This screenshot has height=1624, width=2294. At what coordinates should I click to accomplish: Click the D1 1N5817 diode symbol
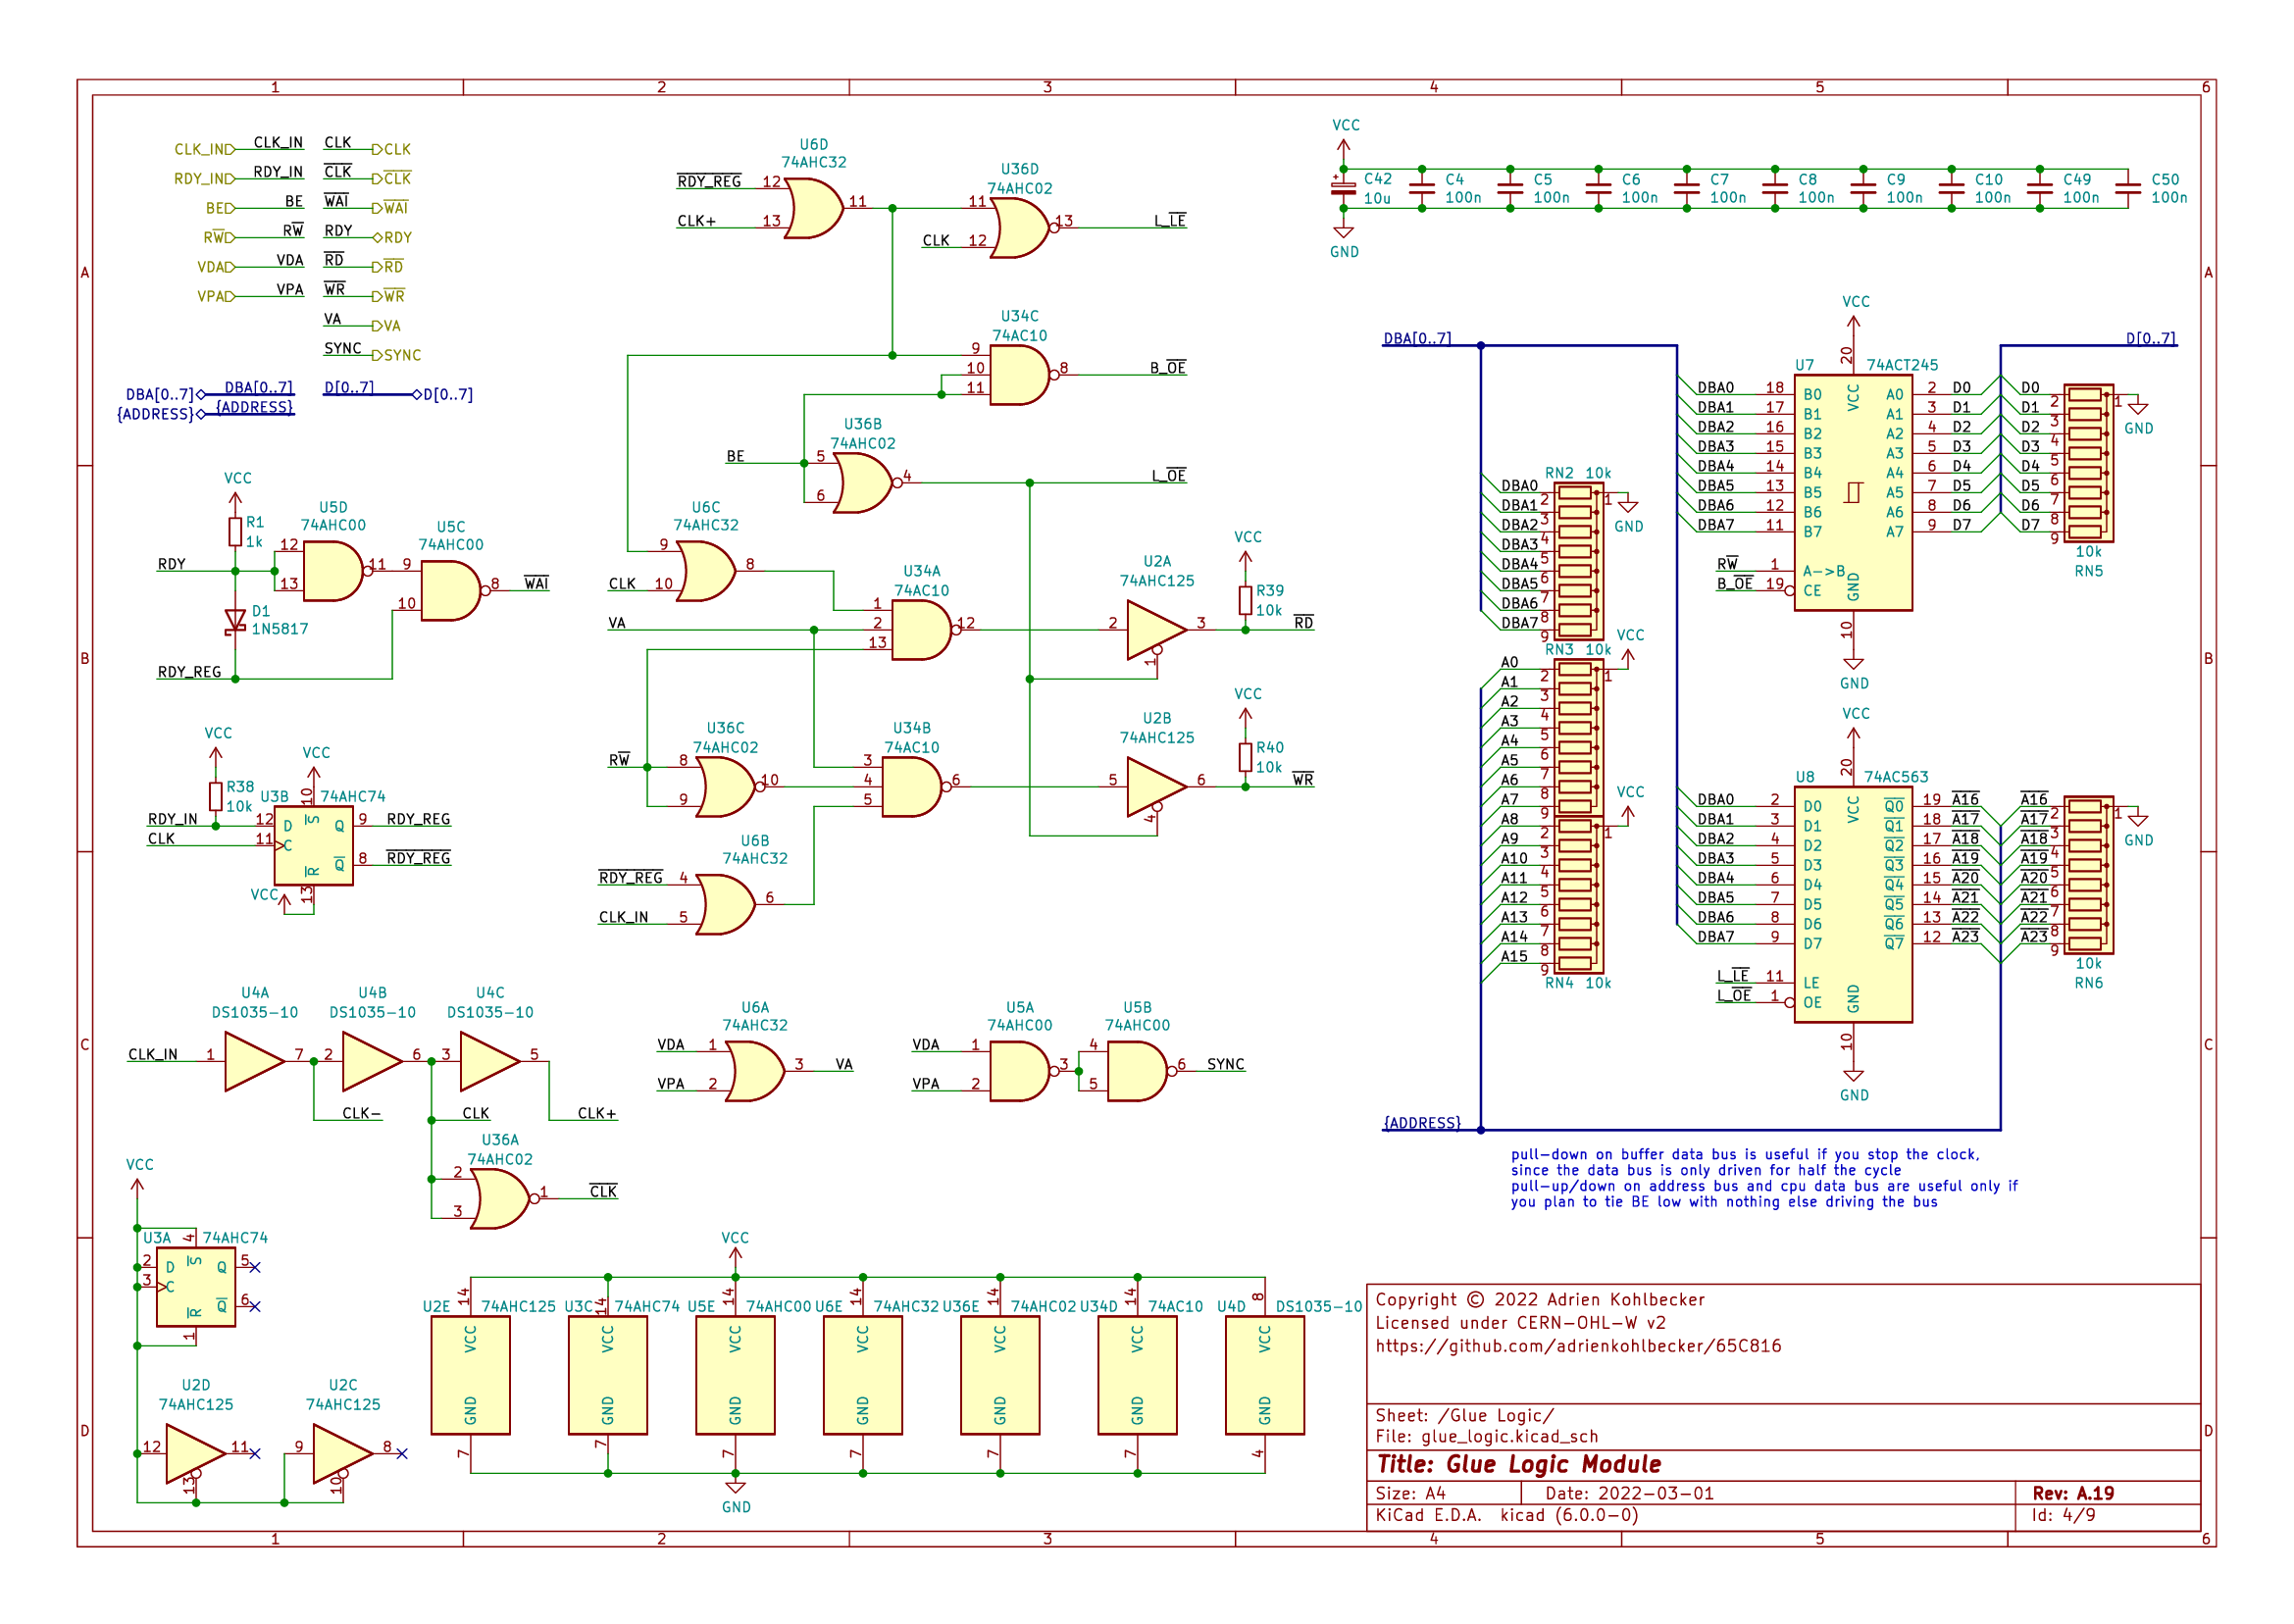(235, 621)
